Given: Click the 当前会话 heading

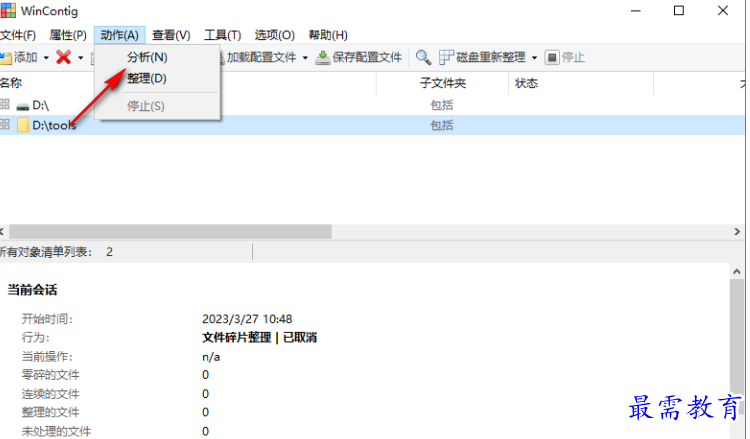Looking at the screenshot, I should pyautogui.click(x=32, y=290).
